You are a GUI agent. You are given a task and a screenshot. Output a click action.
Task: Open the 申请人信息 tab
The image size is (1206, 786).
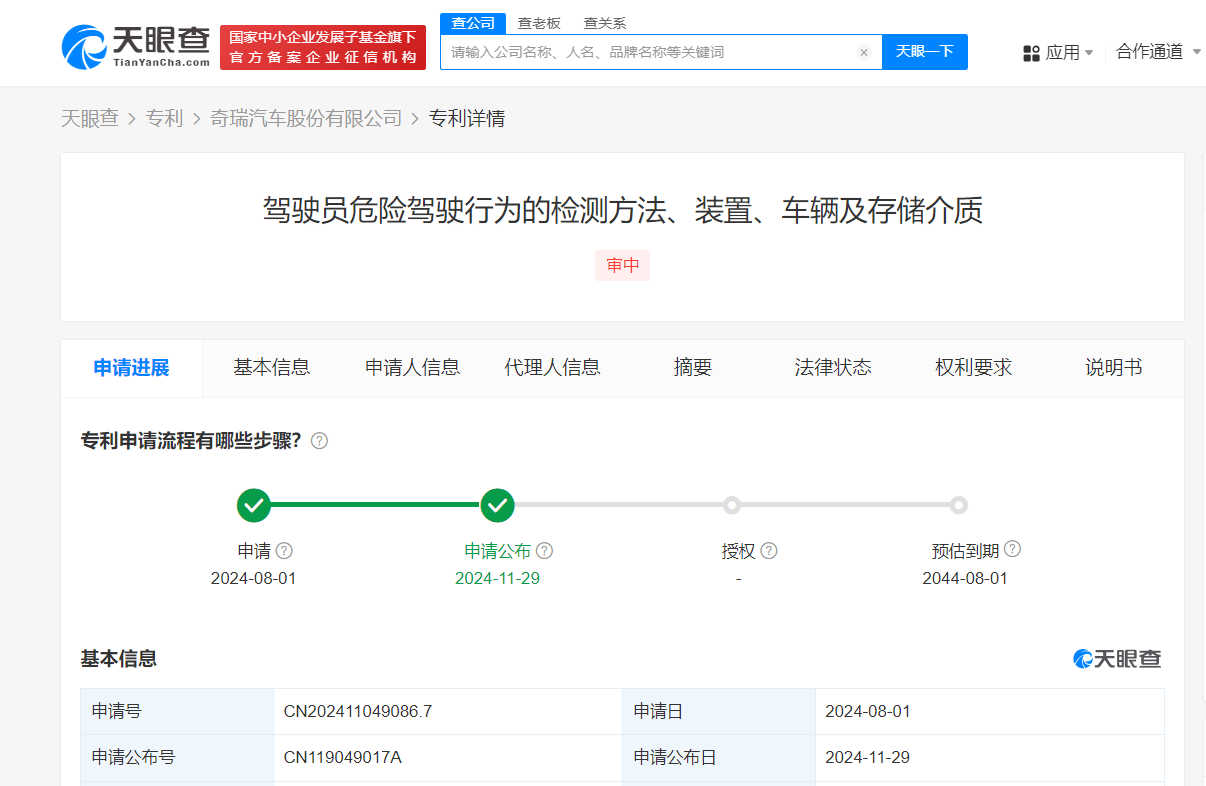pos(413,368)
